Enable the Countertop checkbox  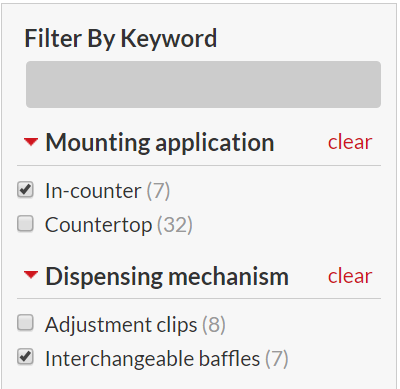click(x=25, y=223)
